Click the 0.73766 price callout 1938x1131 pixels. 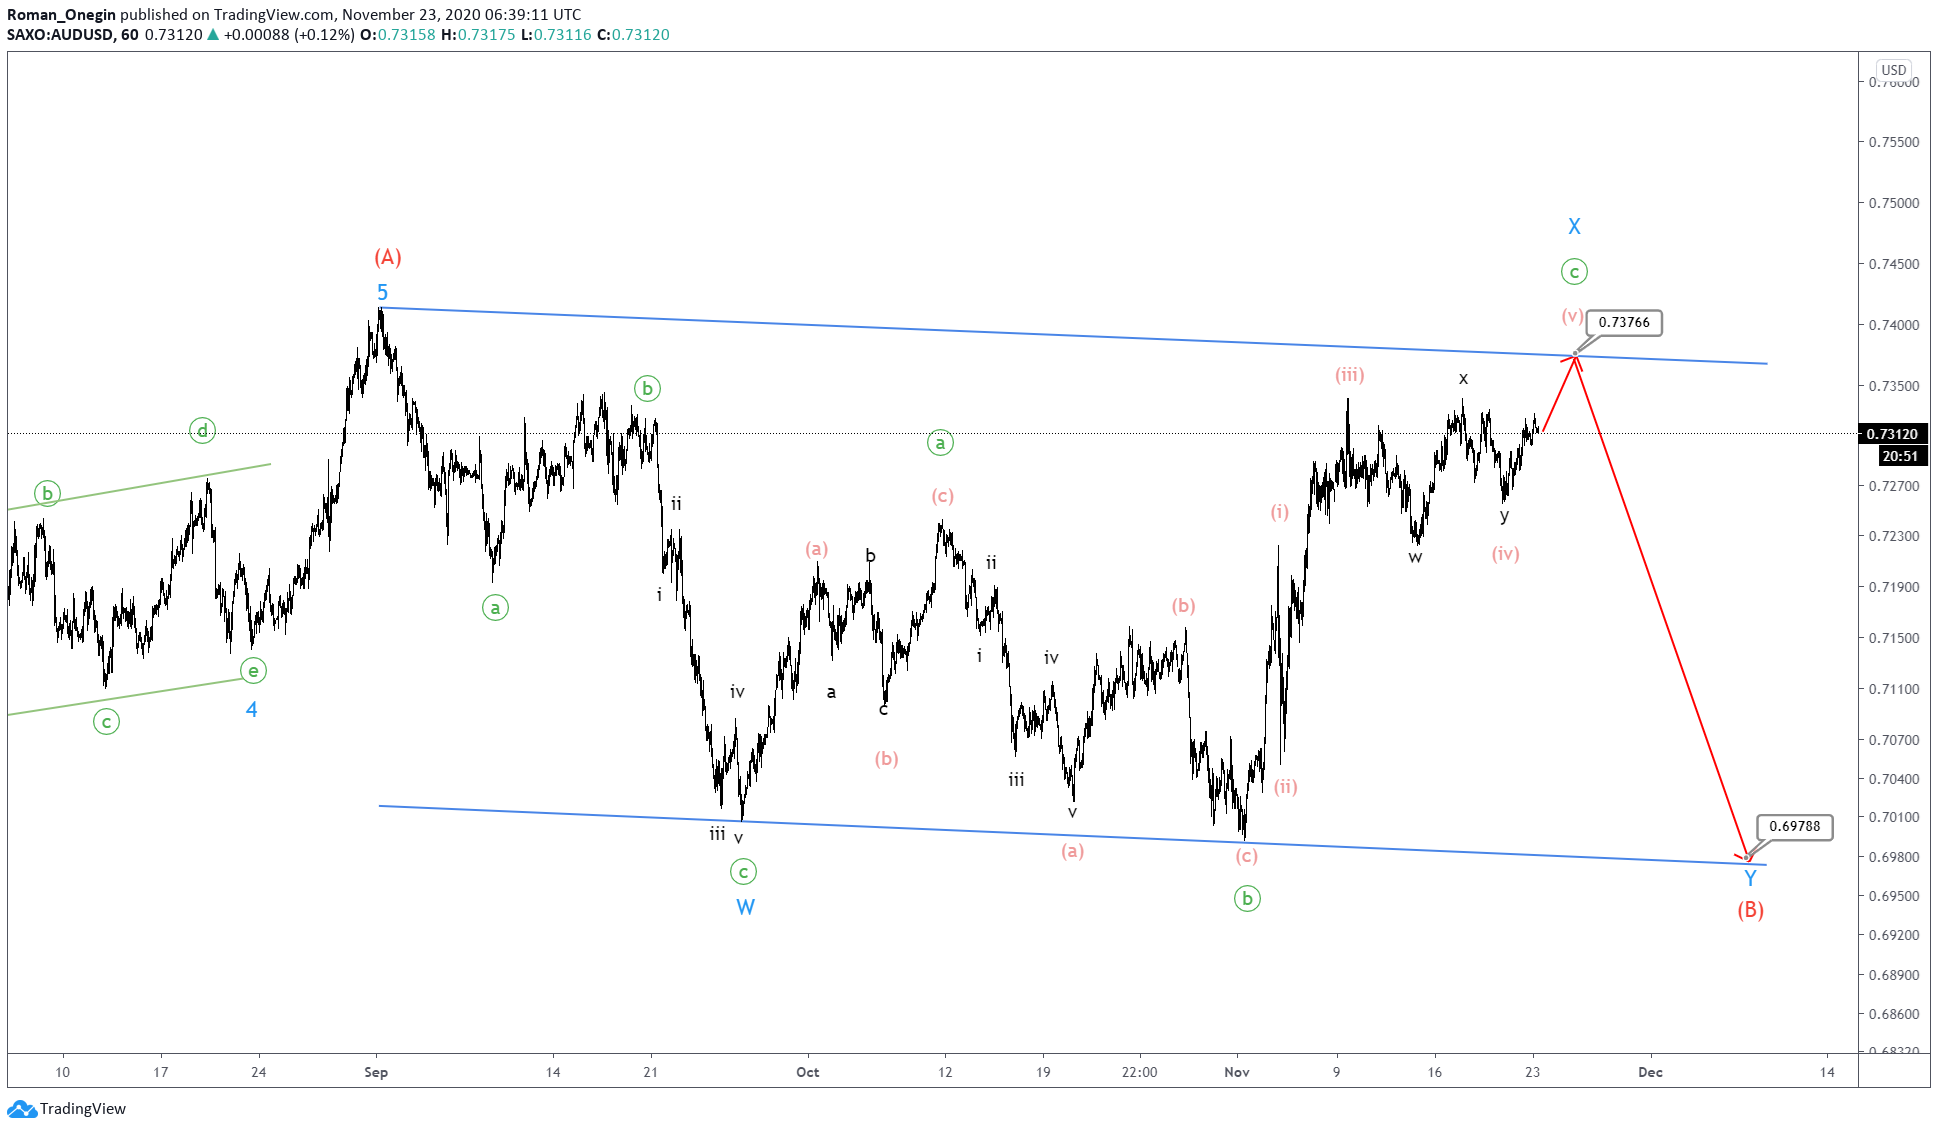1623,322
